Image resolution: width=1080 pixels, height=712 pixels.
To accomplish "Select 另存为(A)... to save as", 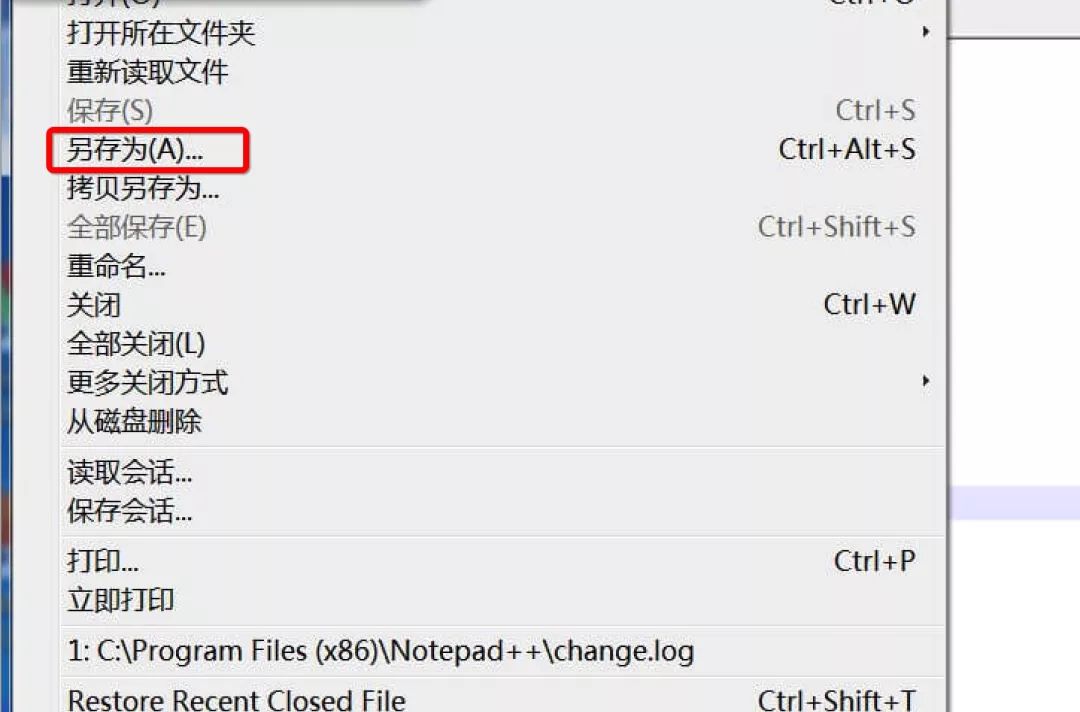I will 501,149.
